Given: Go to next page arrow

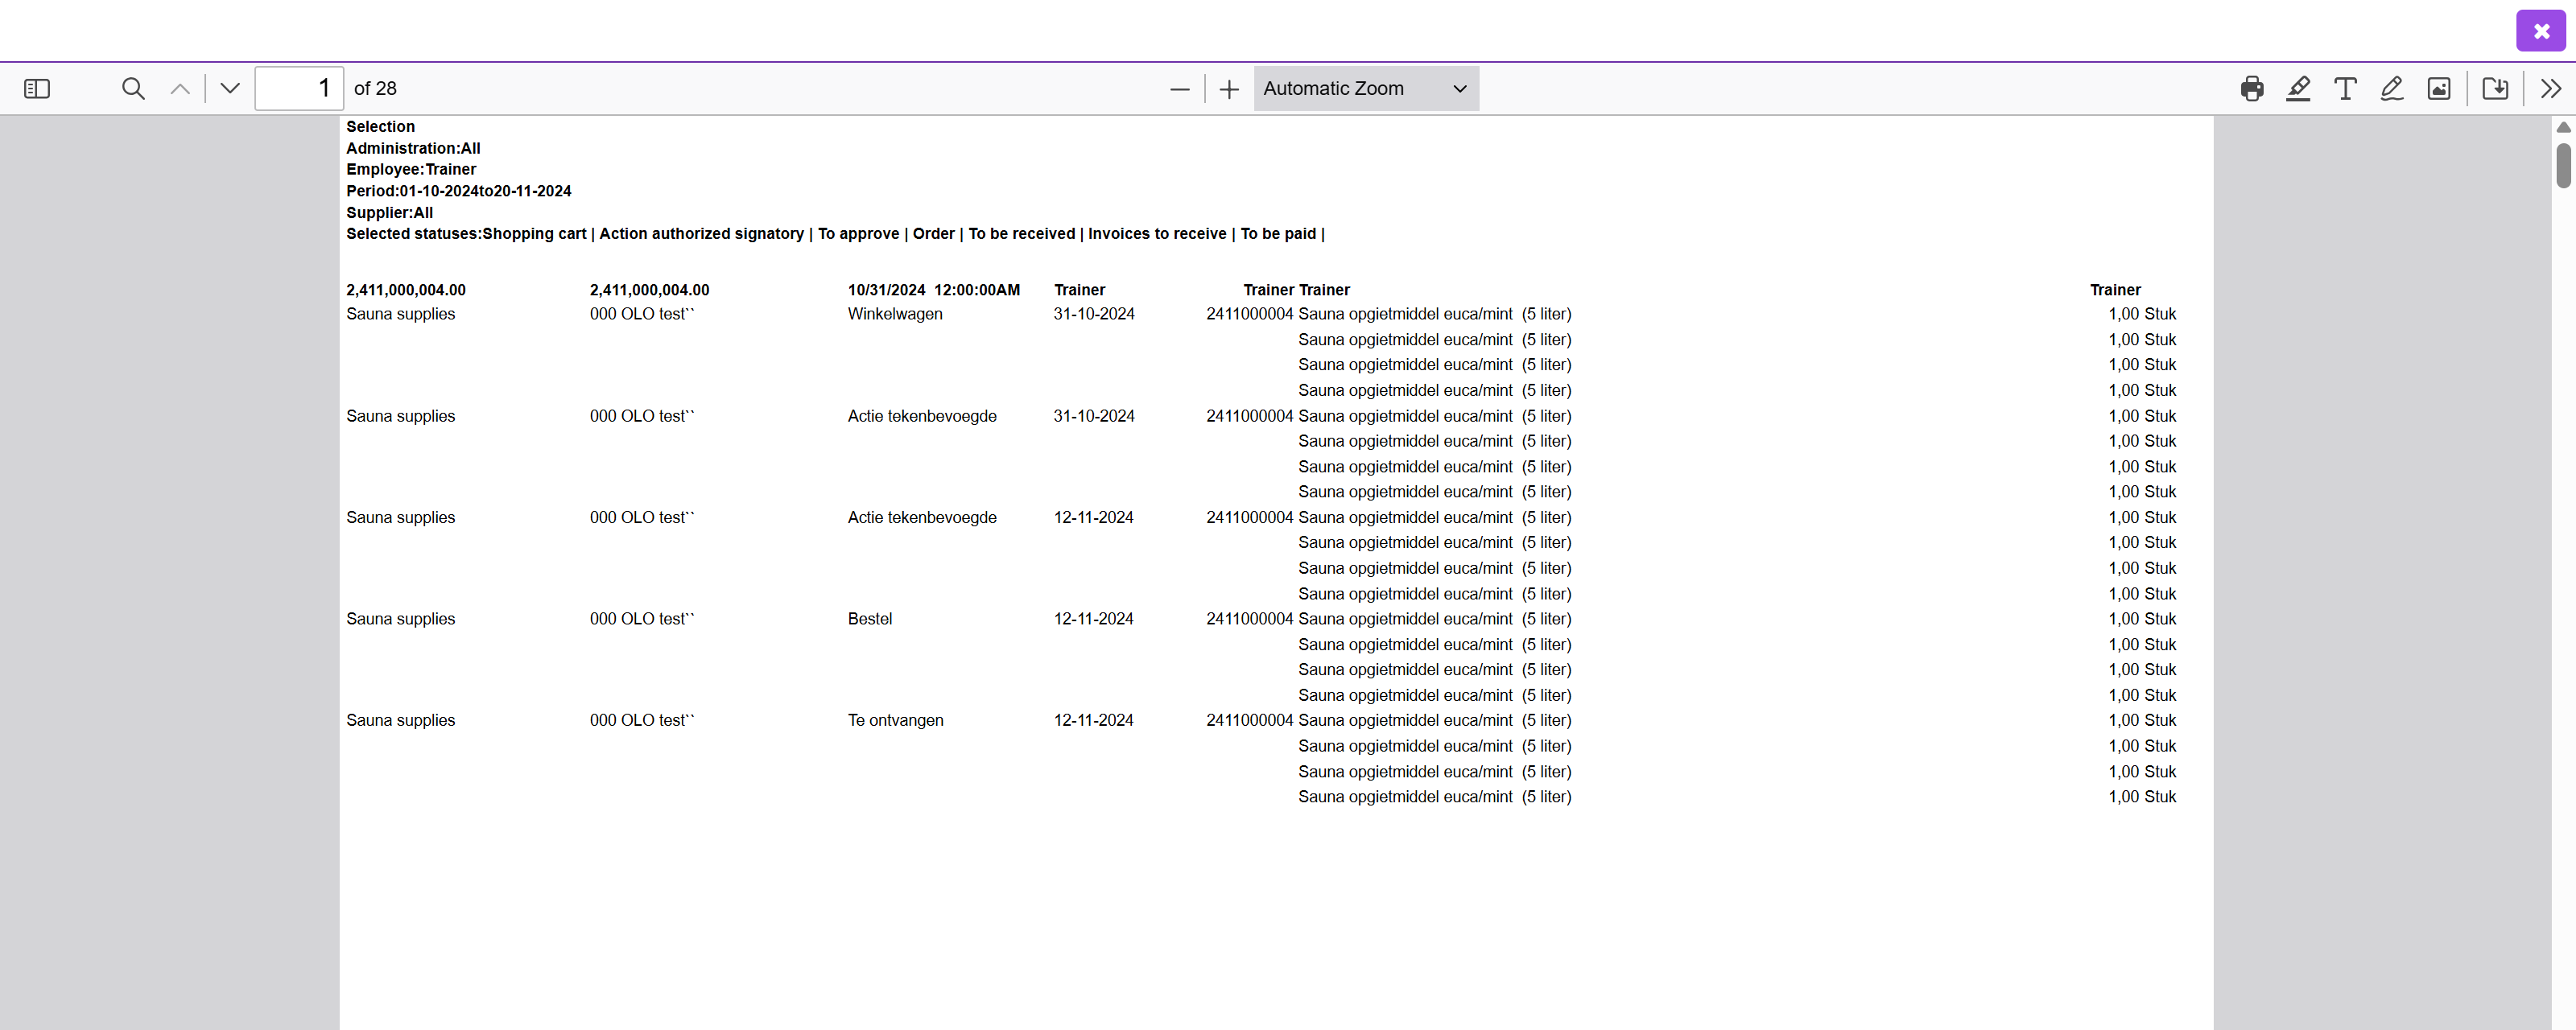Looking at the screenshot, I should 230,89.
